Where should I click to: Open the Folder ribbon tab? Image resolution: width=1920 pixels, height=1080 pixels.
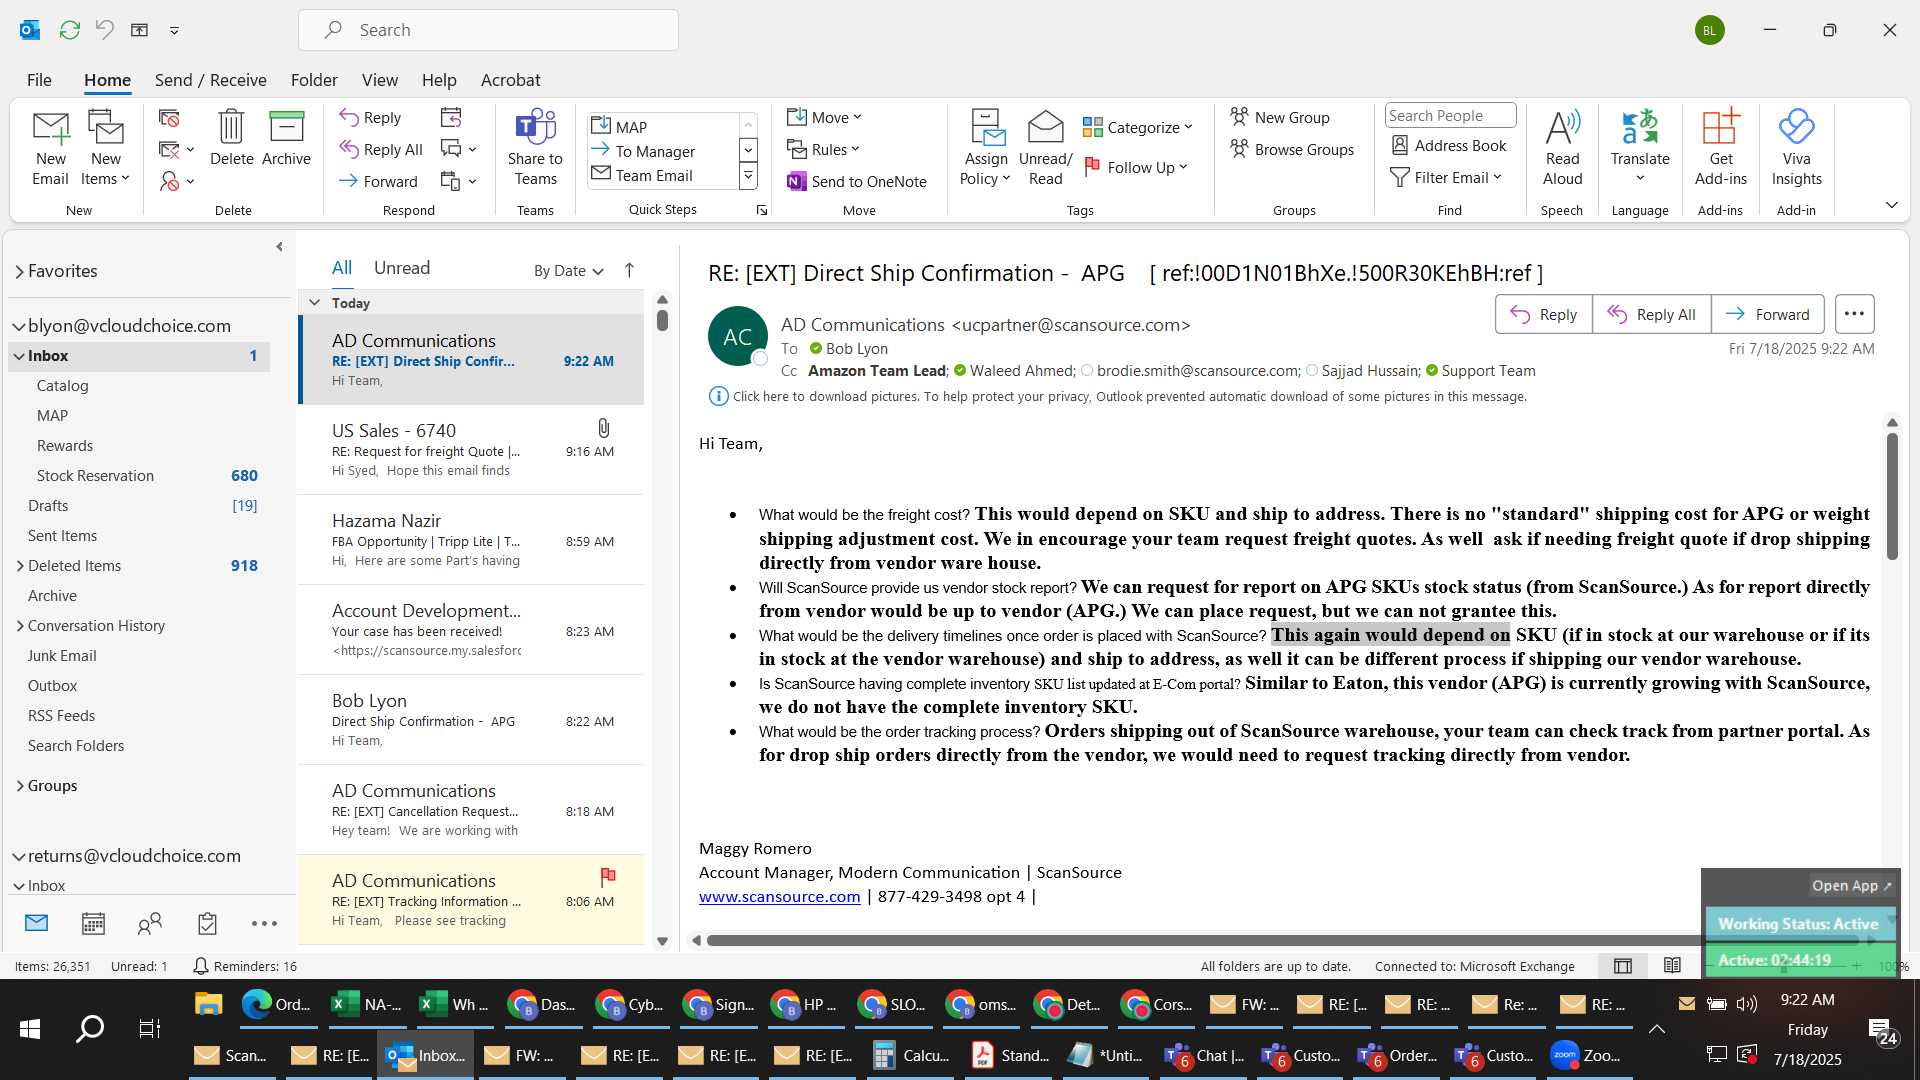314,80
